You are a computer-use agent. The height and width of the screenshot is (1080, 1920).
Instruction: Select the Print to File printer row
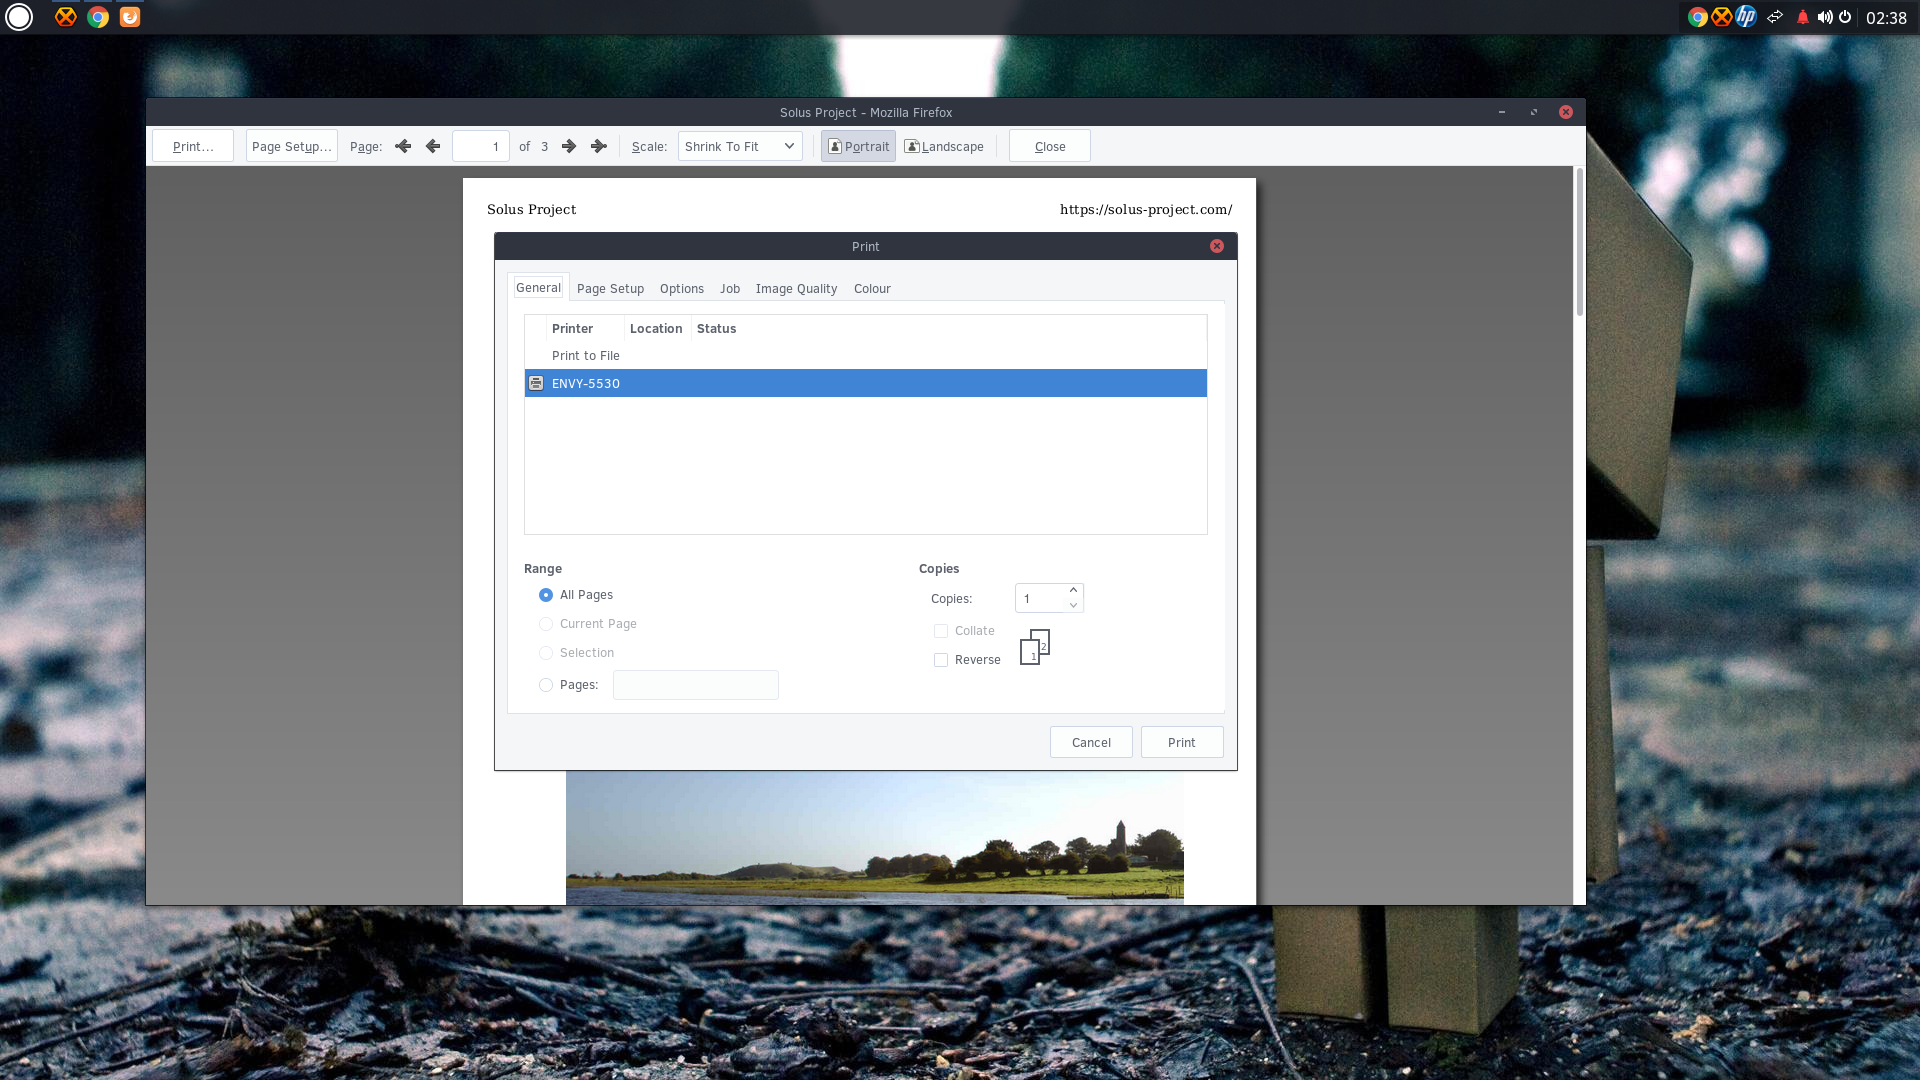tap(866, 356)
